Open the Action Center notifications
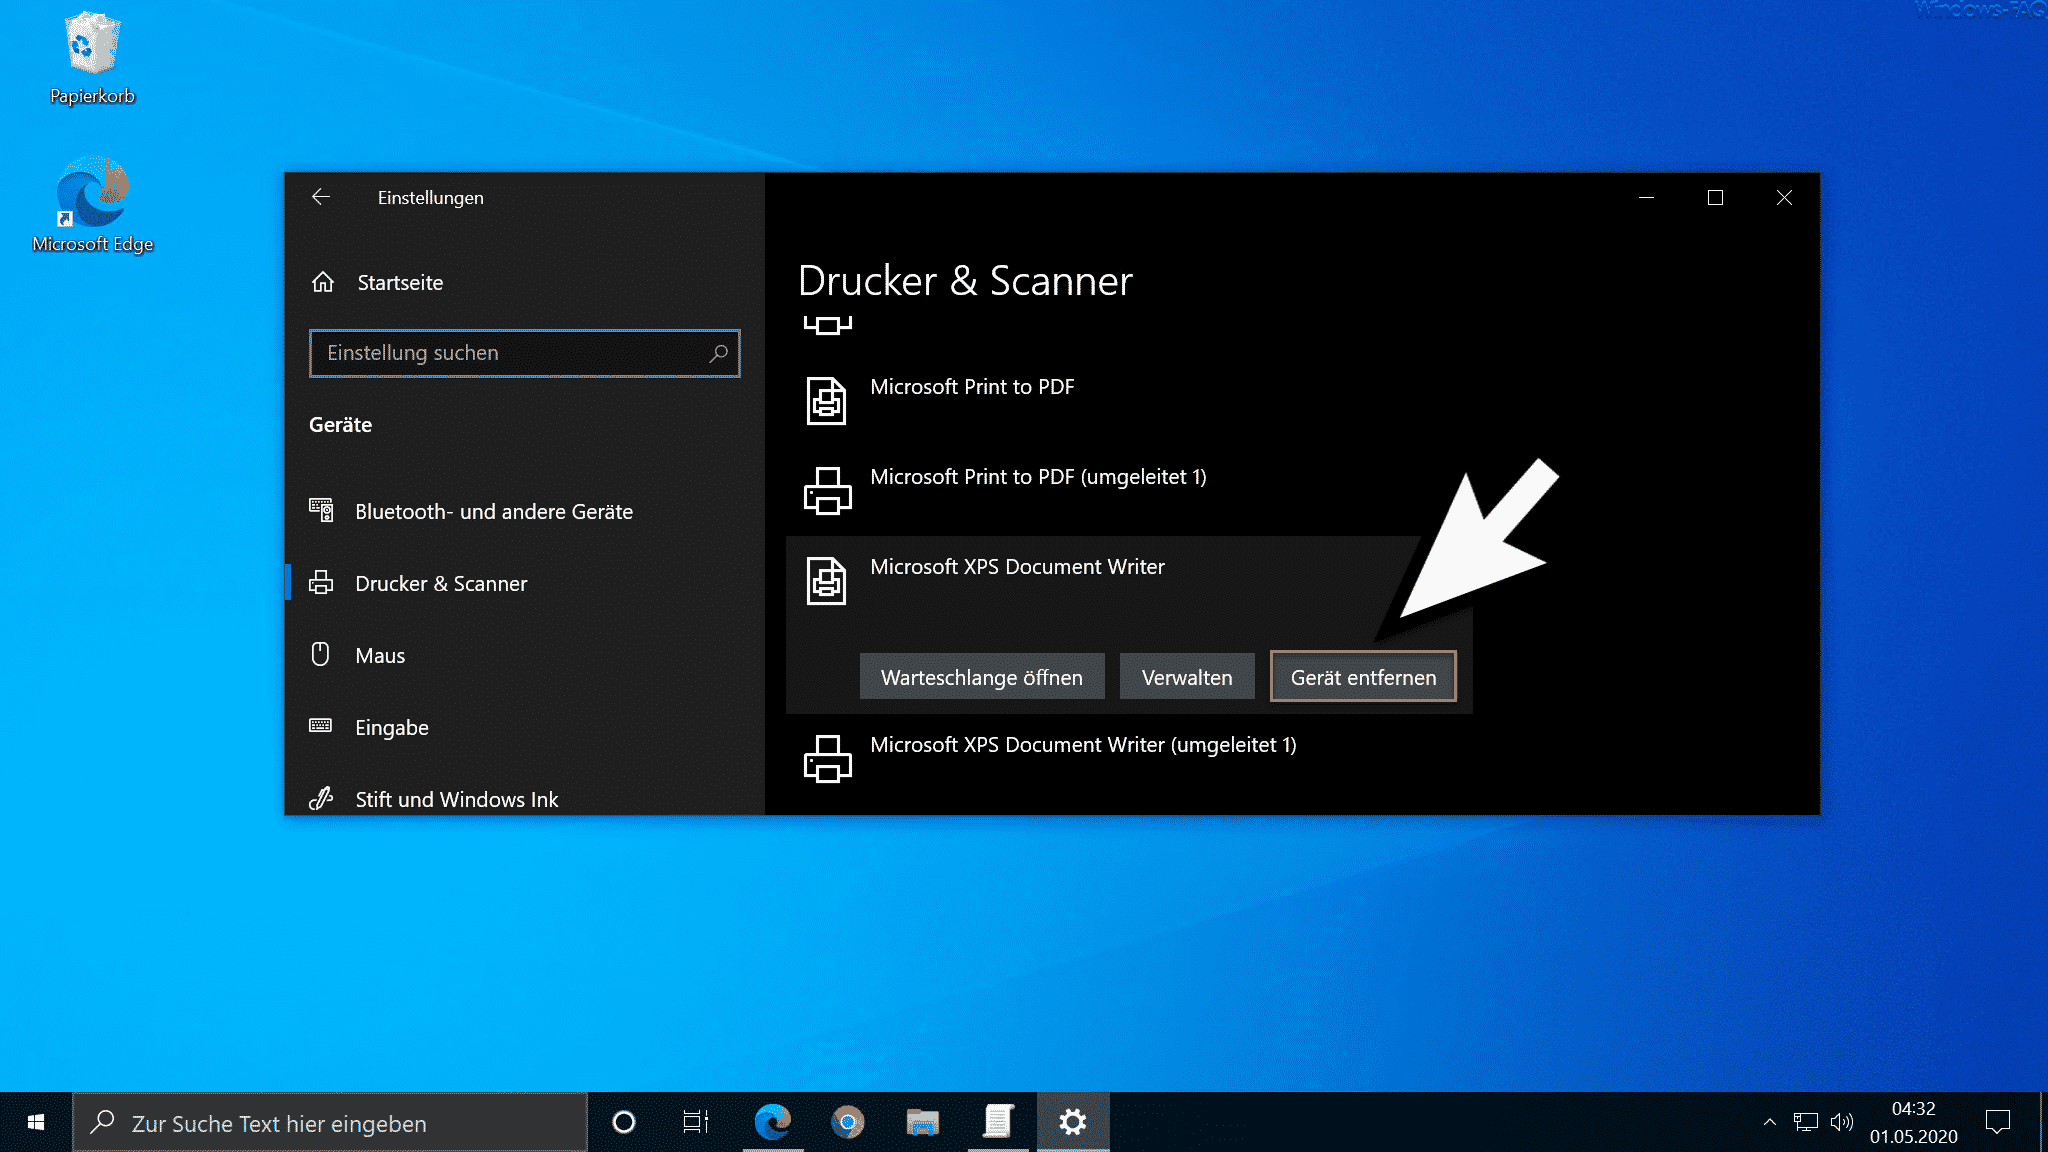 coord(1998,1122)
